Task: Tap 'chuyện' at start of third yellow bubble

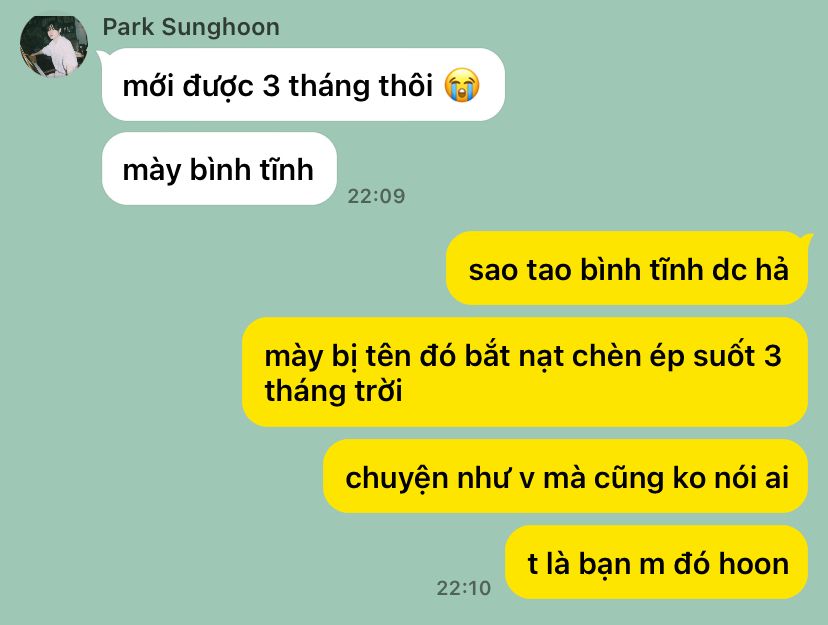Action: [x=397, y=479]
